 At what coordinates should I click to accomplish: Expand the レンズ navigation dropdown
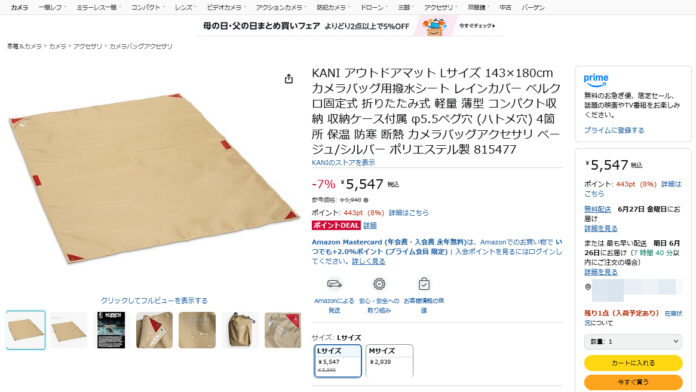coord(185,8)
